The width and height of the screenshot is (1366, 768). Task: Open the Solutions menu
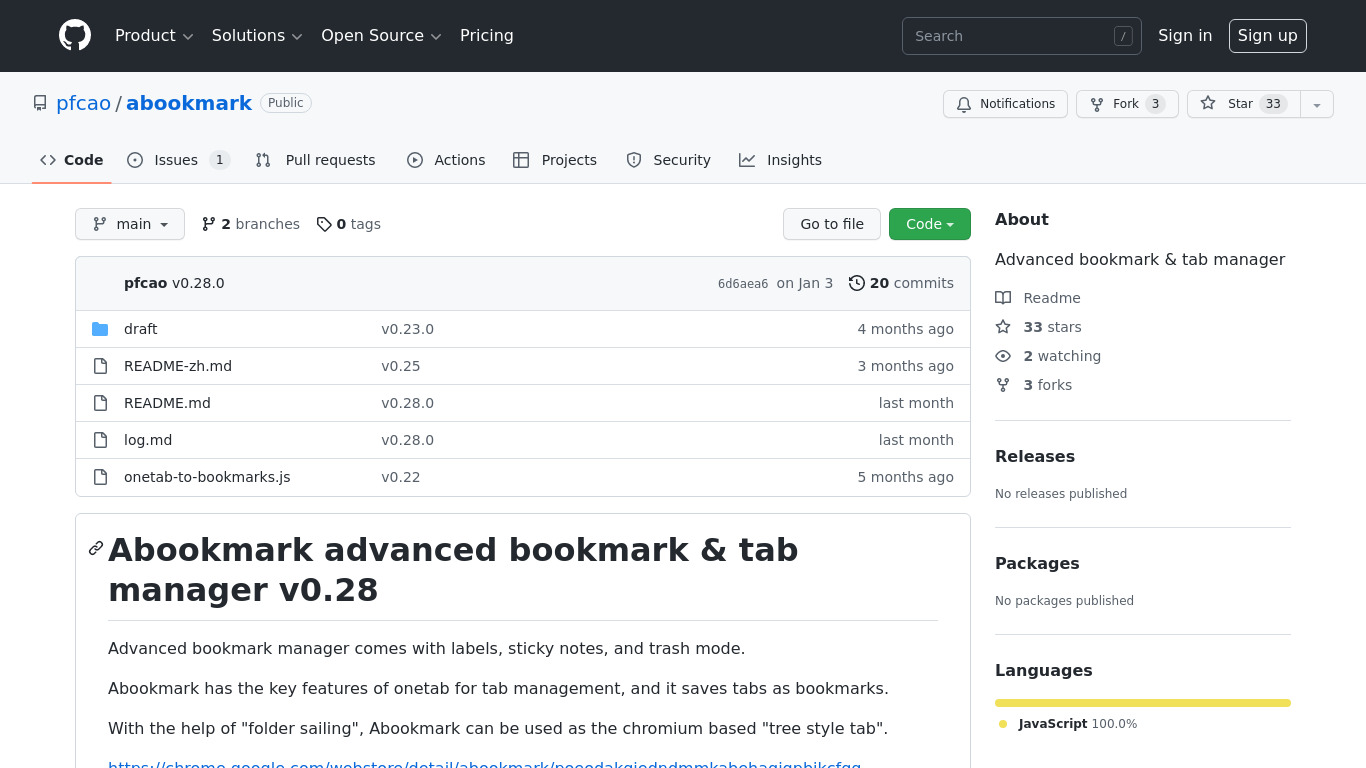pyautogui.click(x=257, y=36)
